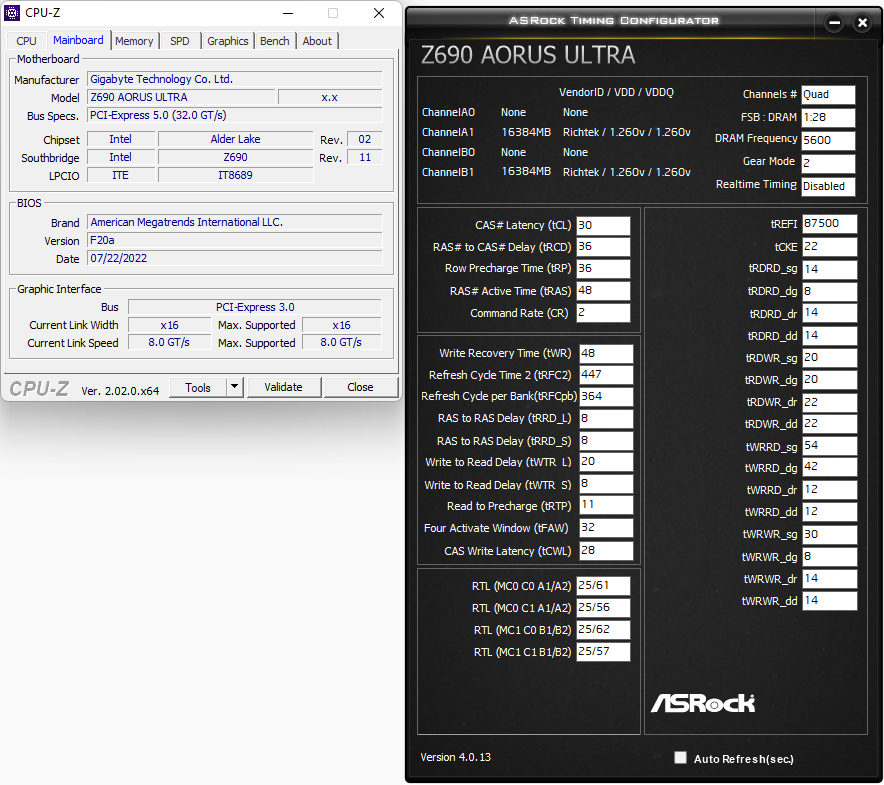This screenshot has height=785, width=884.
Task: Click the RAS# Active Time (tRAS) field
Action: [603, 290]
